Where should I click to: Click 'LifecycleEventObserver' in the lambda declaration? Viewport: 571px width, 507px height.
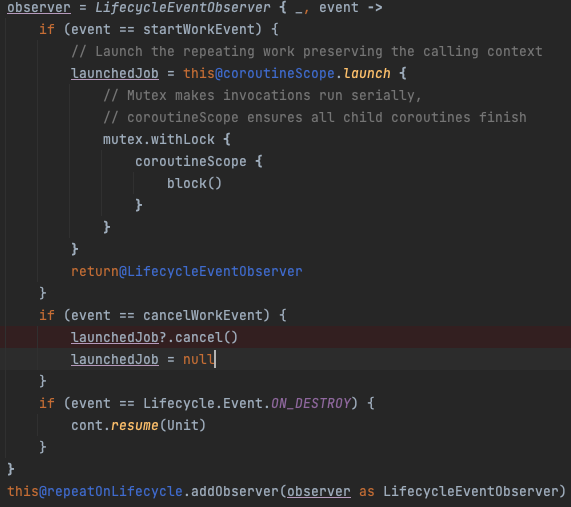pyautogui.click(x=182, y=8)
